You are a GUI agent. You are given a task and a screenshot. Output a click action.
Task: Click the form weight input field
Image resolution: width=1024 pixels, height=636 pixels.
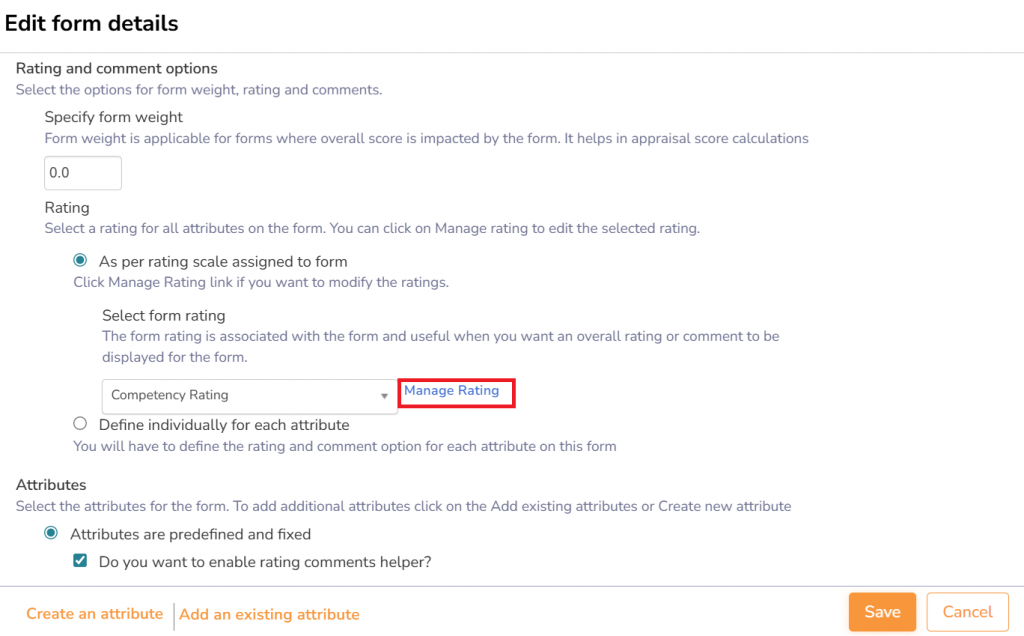click(83, 173)
